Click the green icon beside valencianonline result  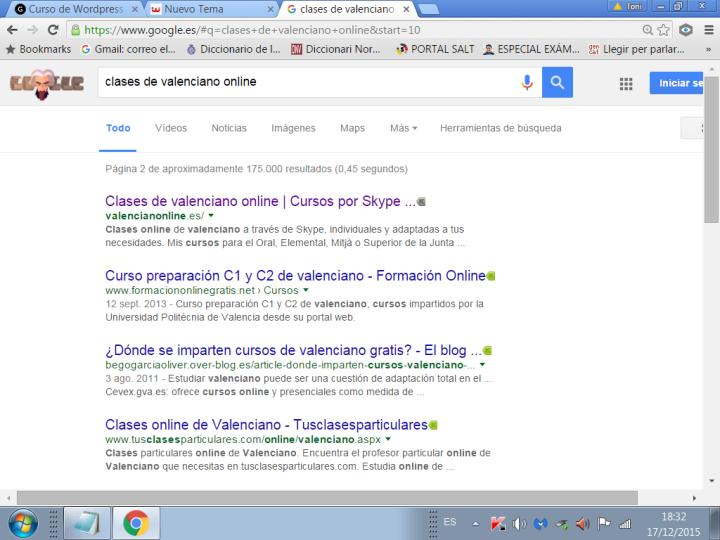click(421, 202)
